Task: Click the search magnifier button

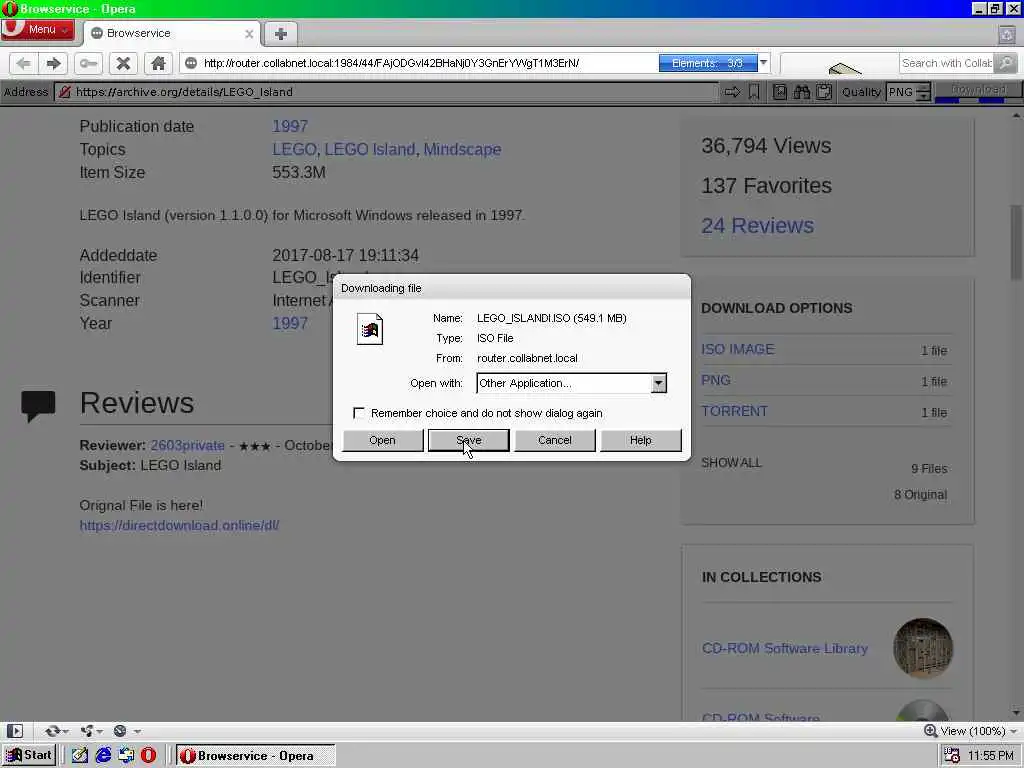Action: pyautogui.click(x=1006, y=63)
